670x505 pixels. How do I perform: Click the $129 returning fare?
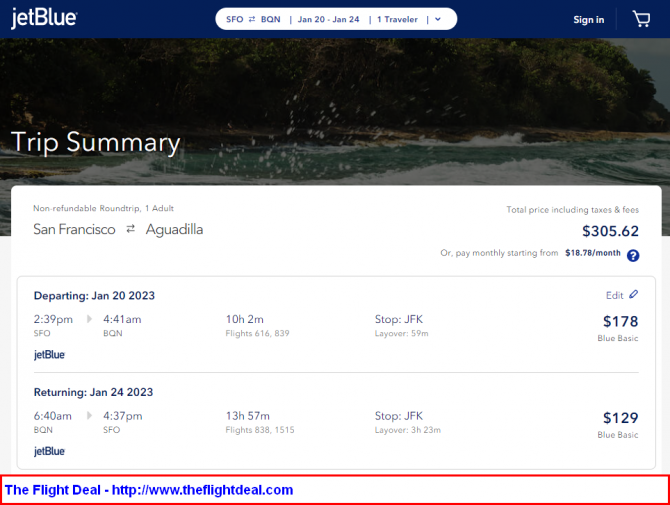tap(620, 418)
